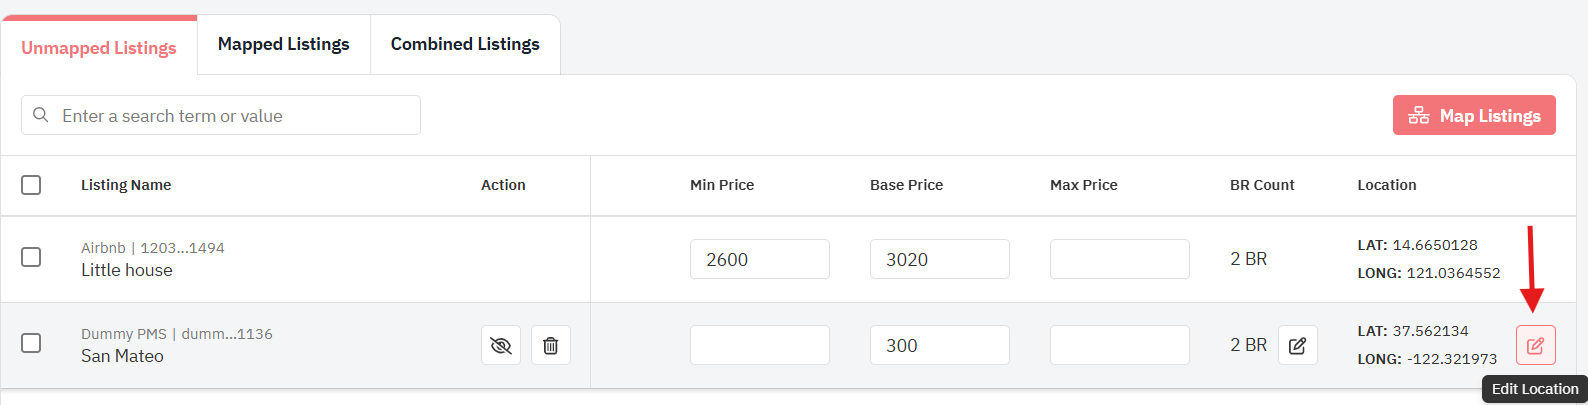Image resolution: width=1588 pixels, height=405 pixels.
Task: Click the empty Max Price field for Little house
Action: click(x=1120, y=259)
